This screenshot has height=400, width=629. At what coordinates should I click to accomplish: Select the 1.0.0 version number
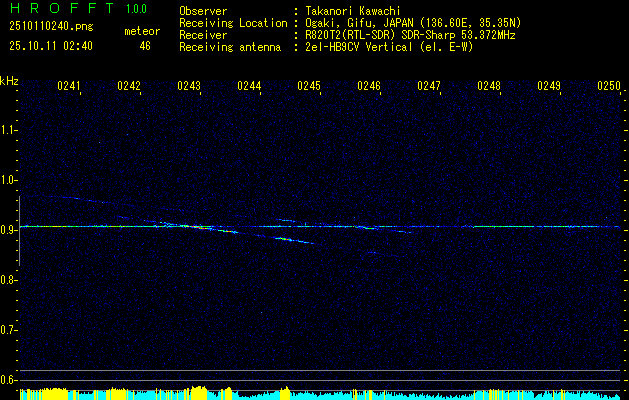click(x=136, y=9)
